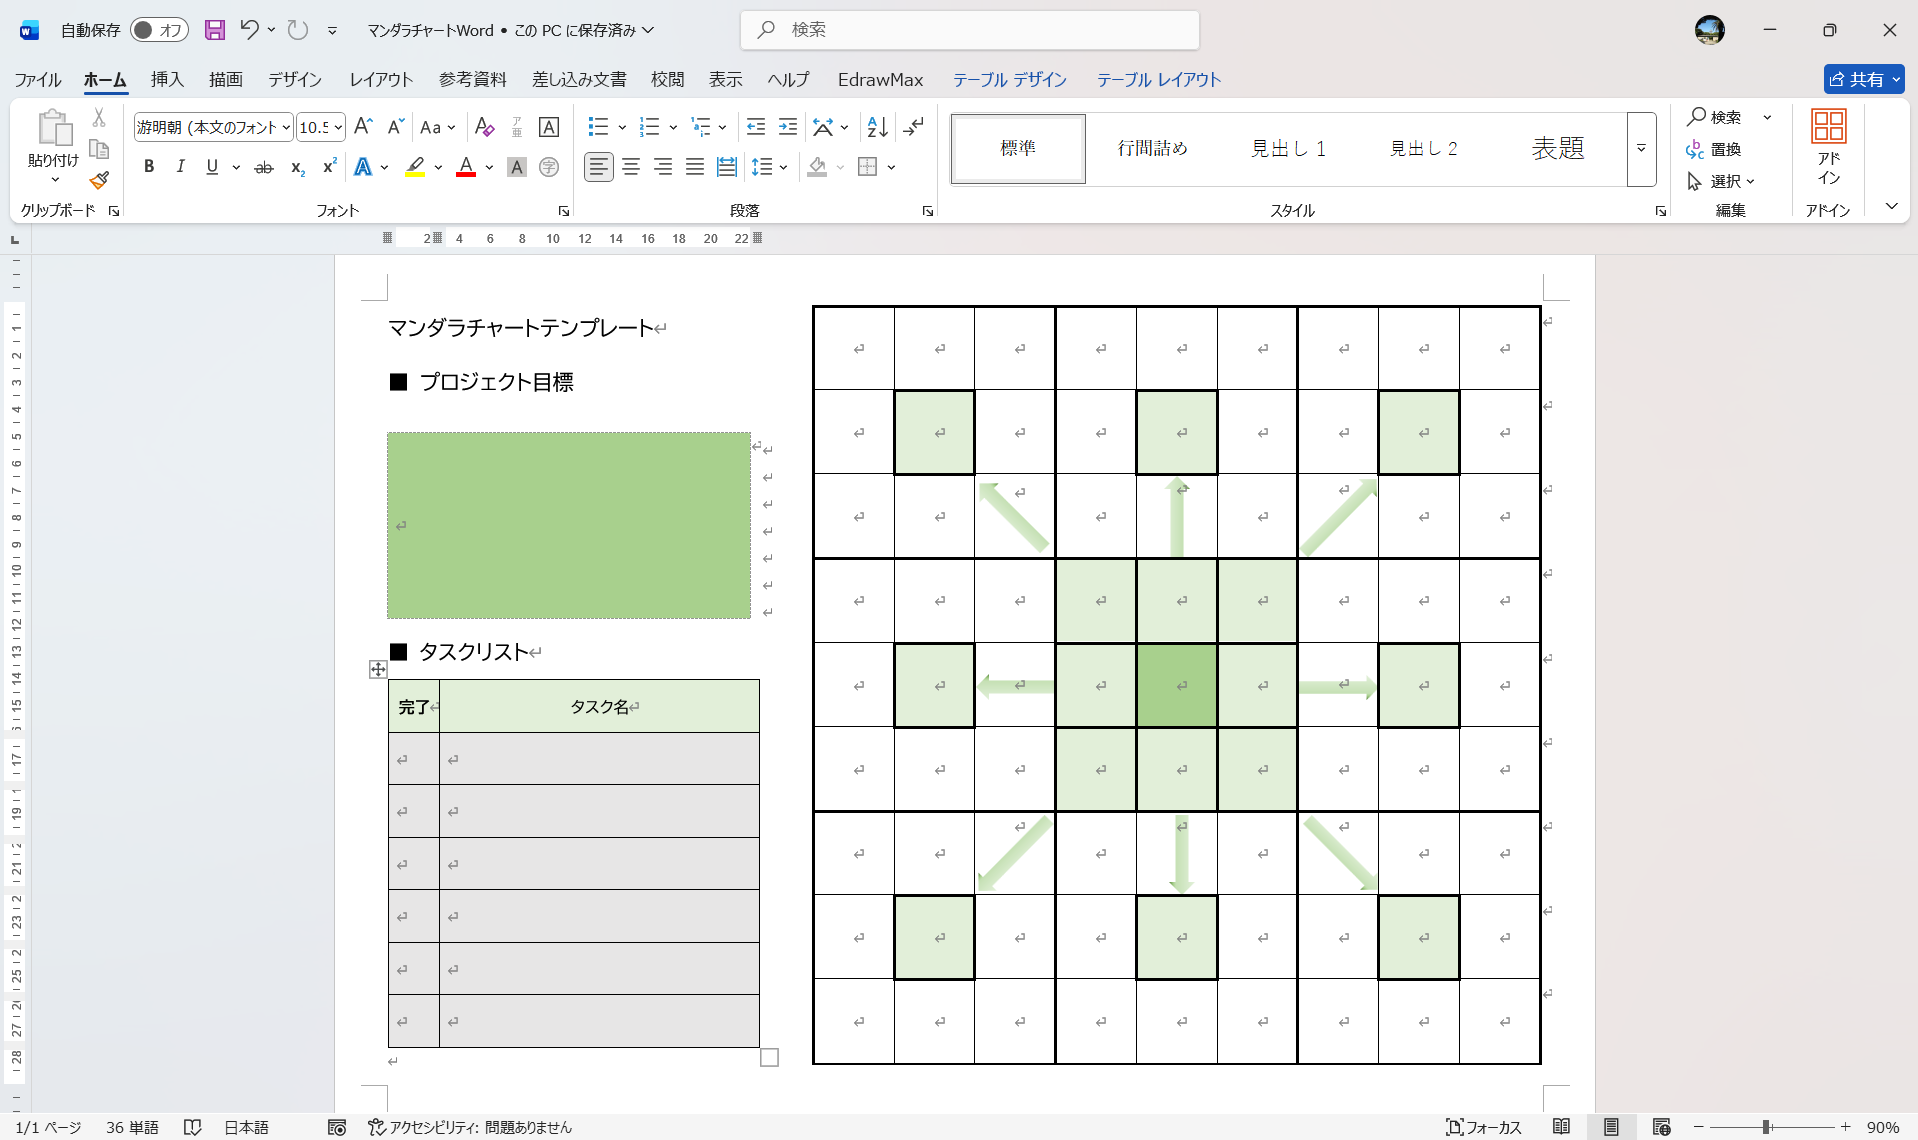The height and width of the screenshot is (1140, 1918).
Task: Adjust the zoom slider in status bar
Action: 1767,1127
